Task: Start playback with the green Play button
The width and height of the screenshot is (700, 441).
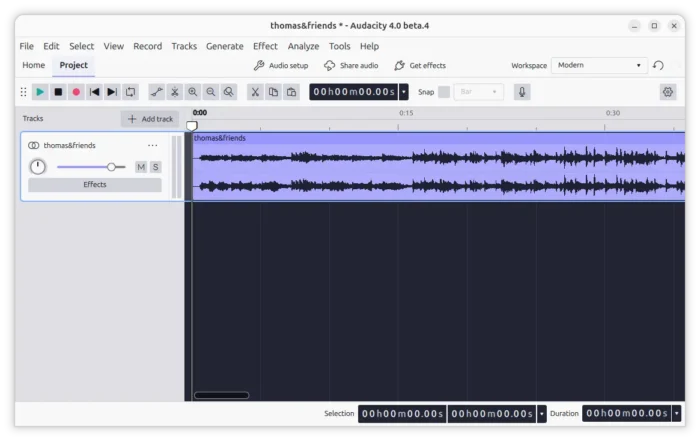Action: tap(40, 92)
